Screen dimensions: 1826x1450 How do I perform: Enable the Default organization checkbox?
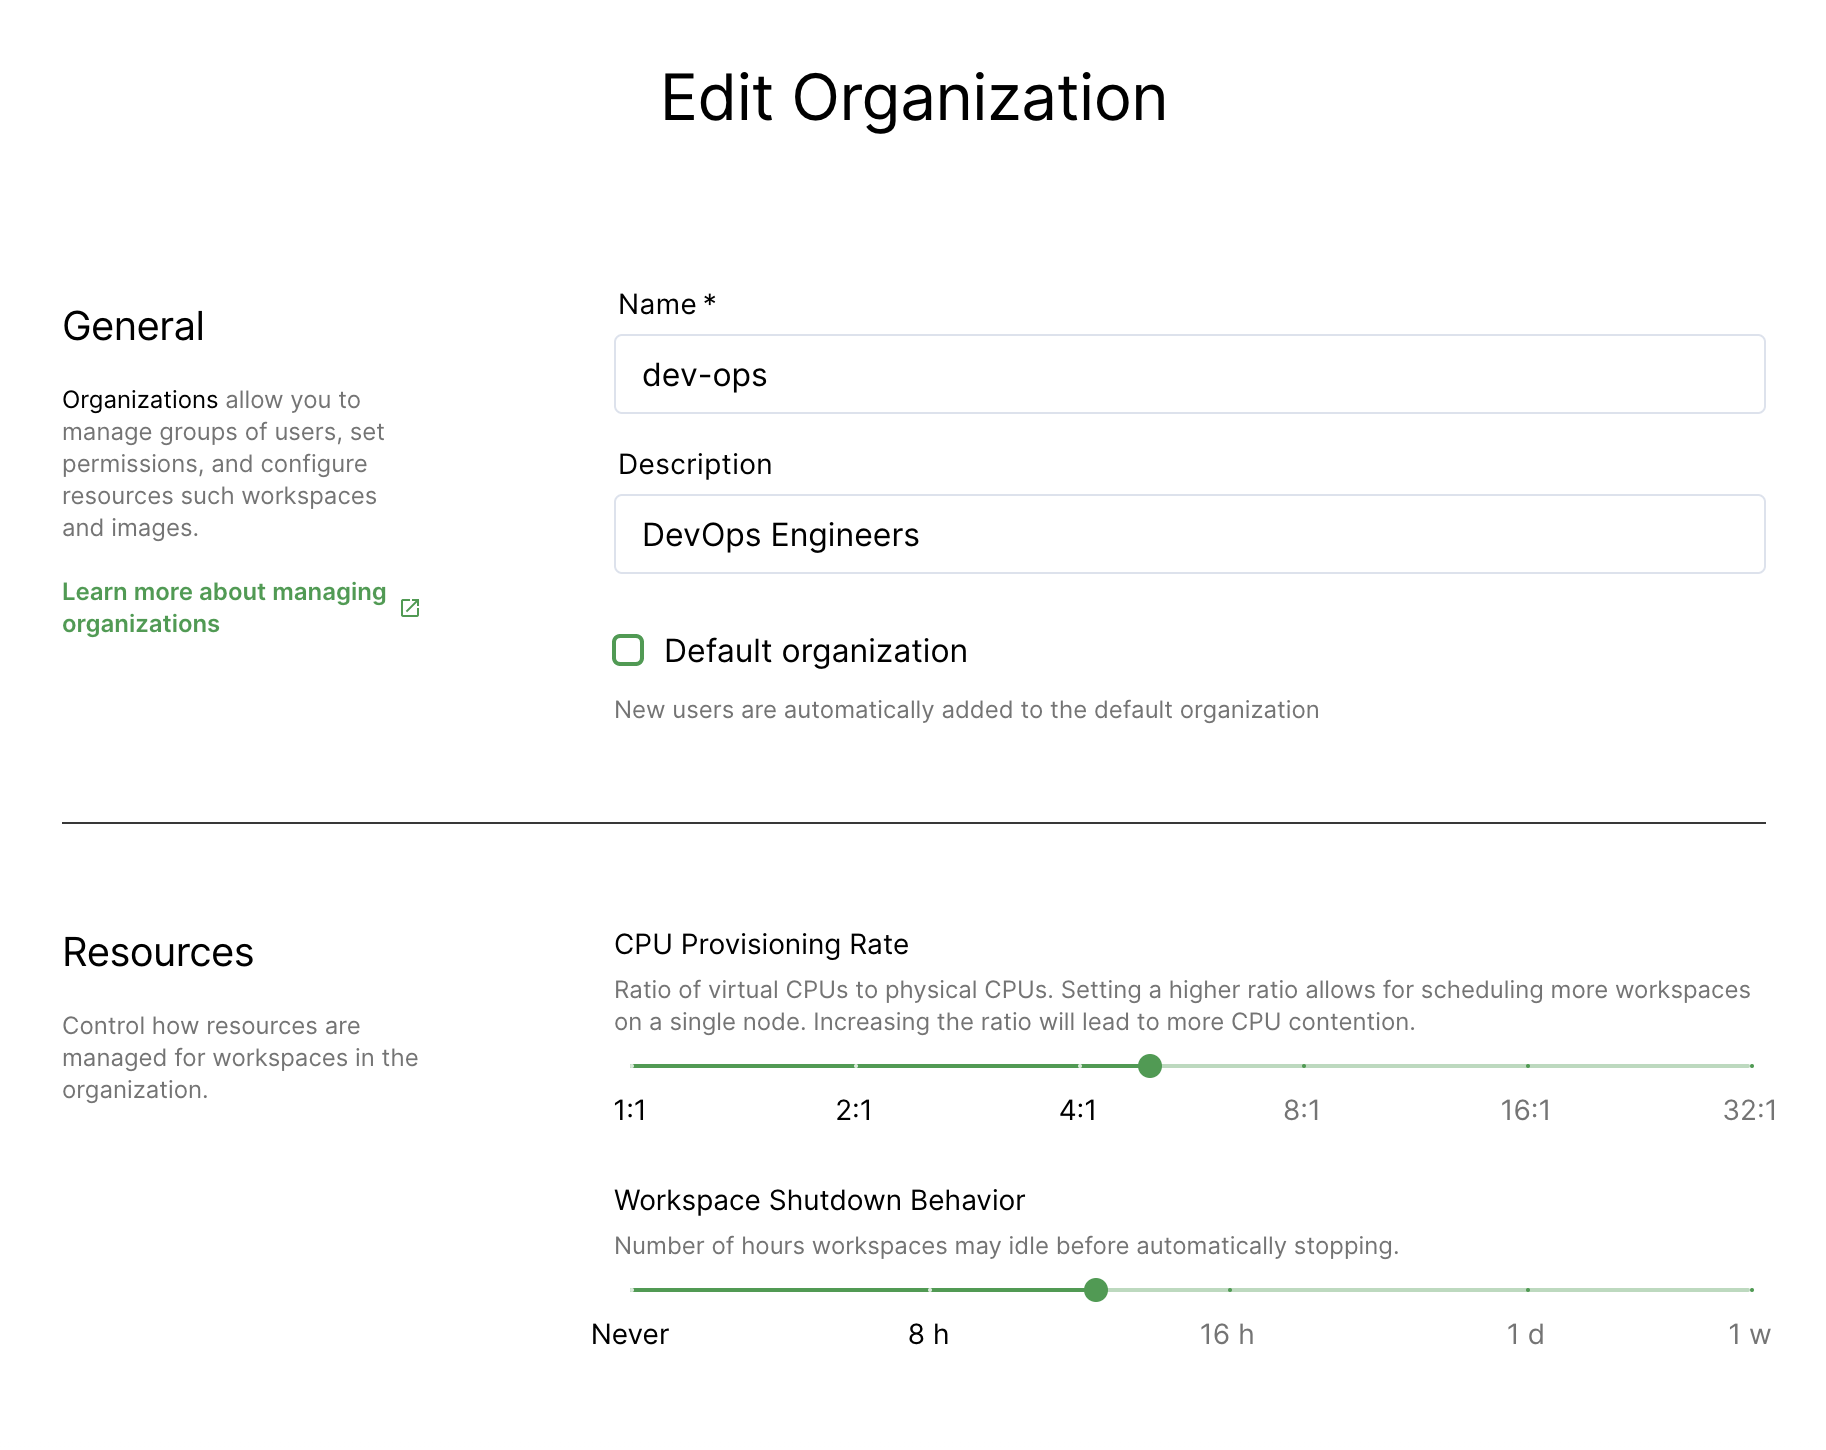tap(628, 650)
